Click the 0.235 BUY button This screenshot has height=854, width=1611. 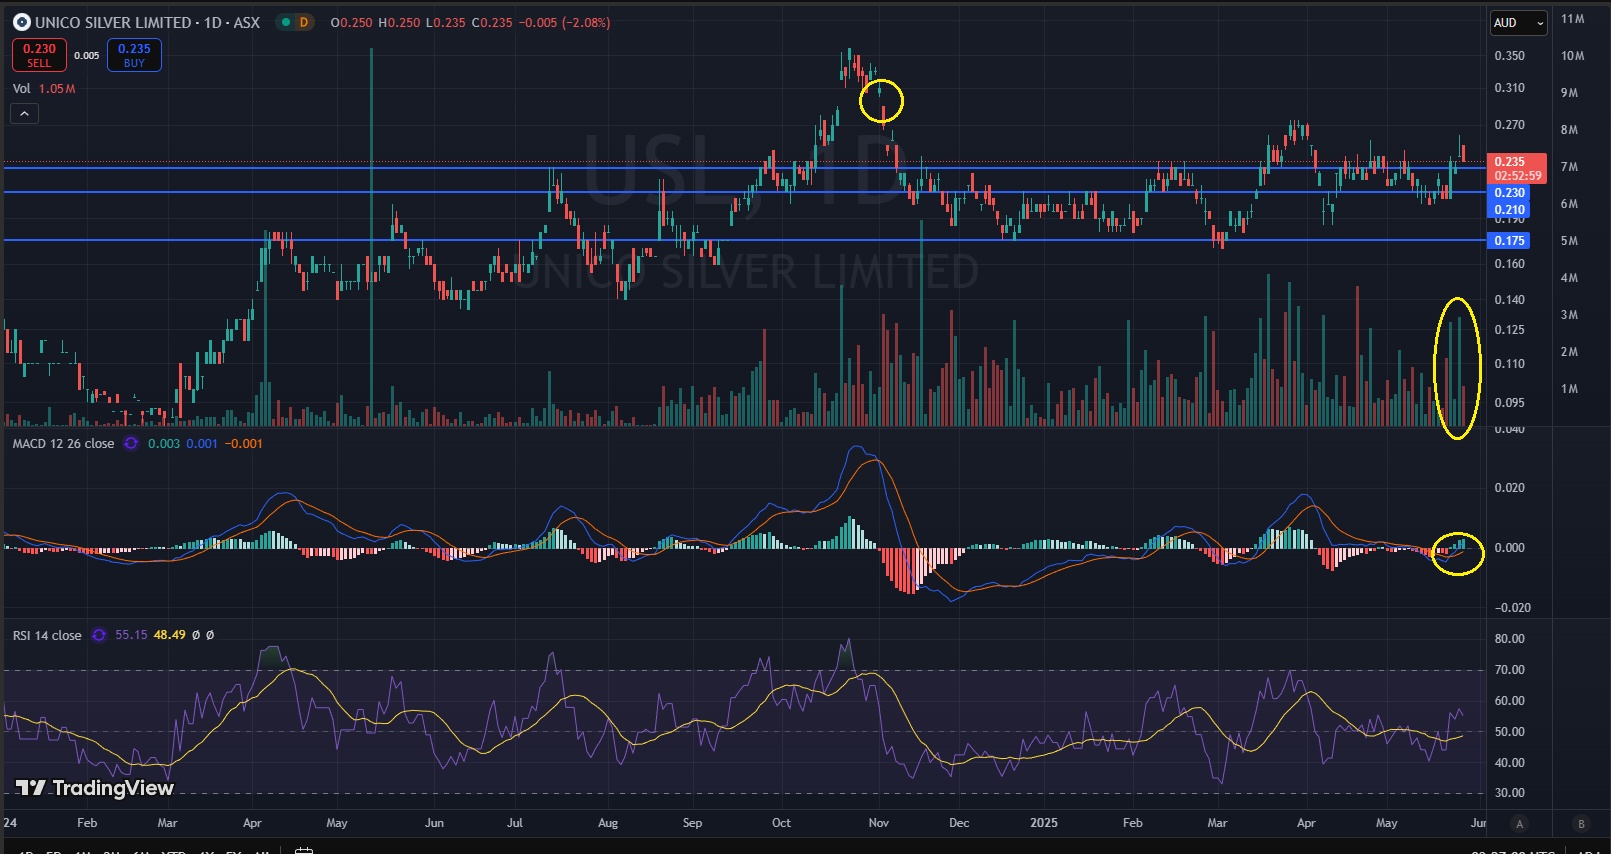[x=134, y=55]
